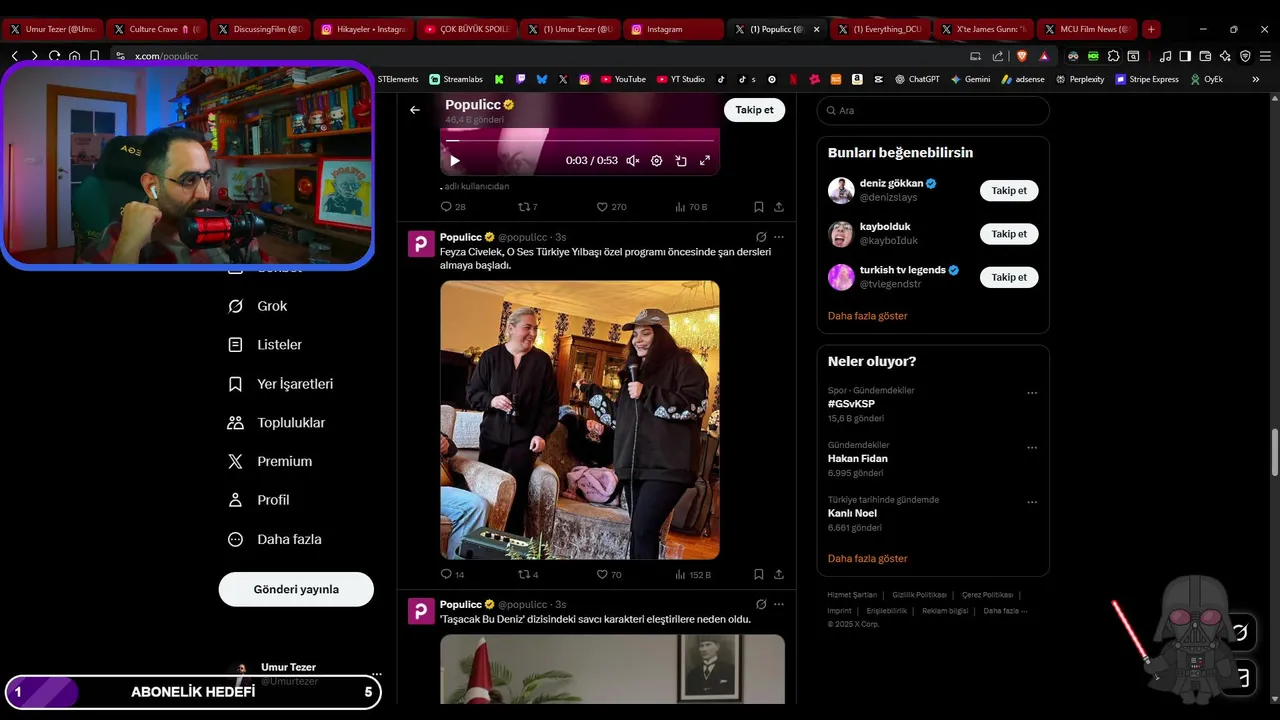Image resolution: width=1280 pixels, height=720 pixels.
Task: Like the Feyza Civelek post
Action: [609, 575]
